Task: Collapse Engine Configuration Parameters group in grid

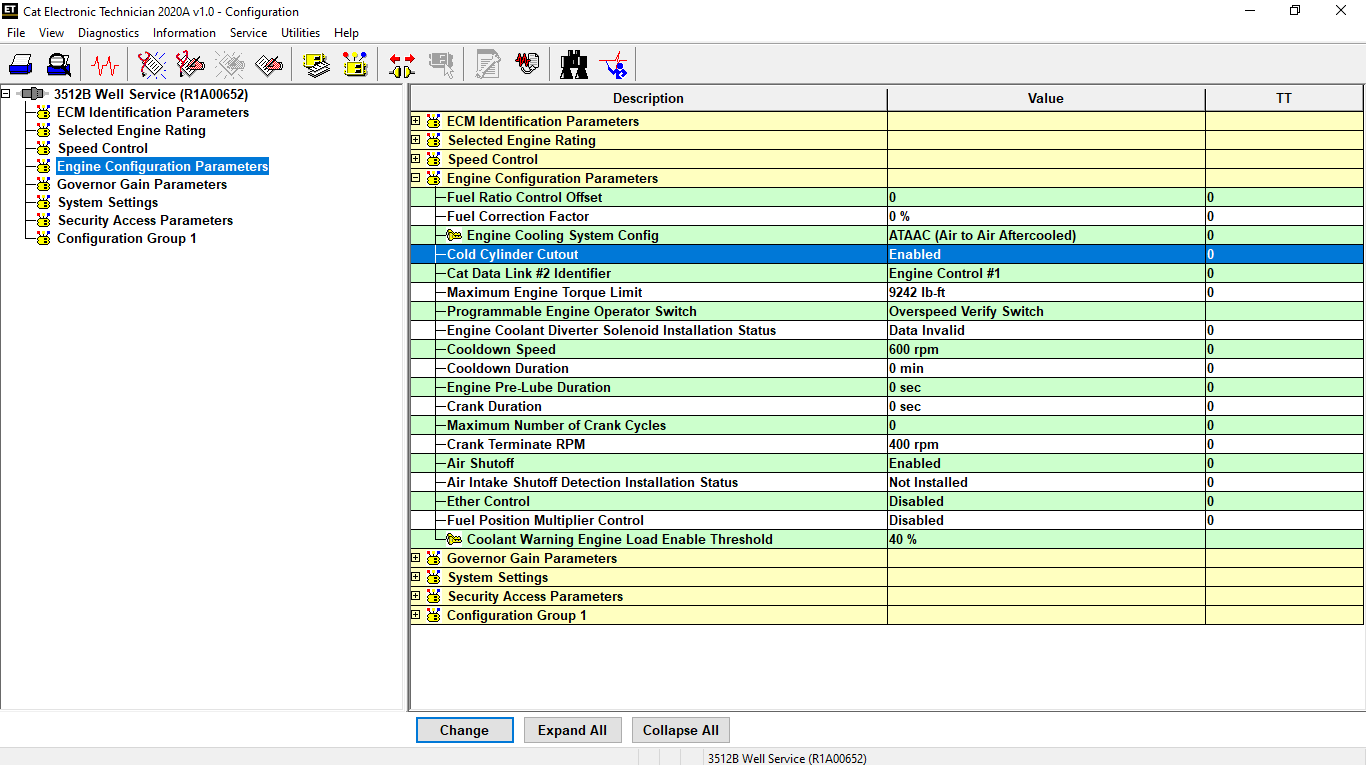Action: point(416,178)
